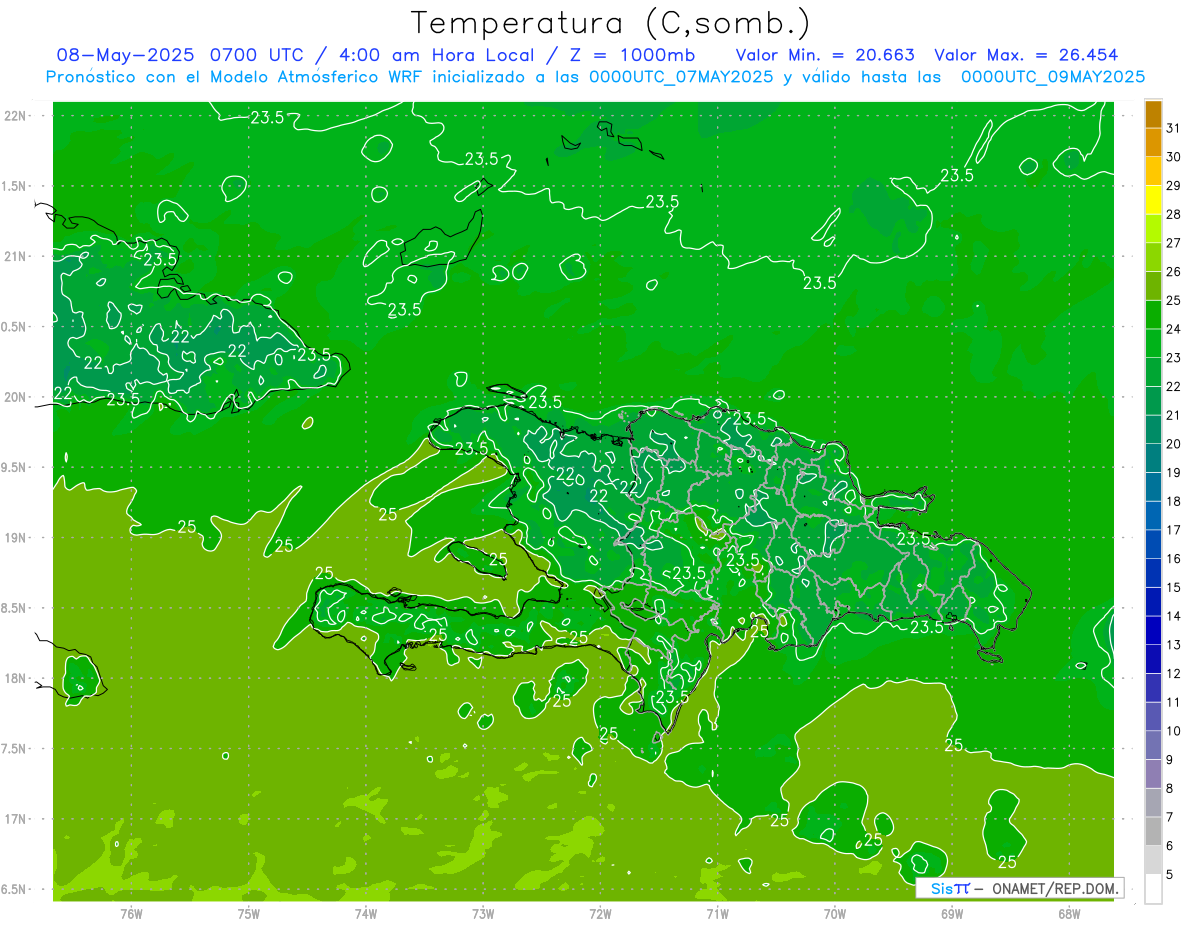Click the color scale value "5"
The image size is (1200, 927).
[1169, 875]
